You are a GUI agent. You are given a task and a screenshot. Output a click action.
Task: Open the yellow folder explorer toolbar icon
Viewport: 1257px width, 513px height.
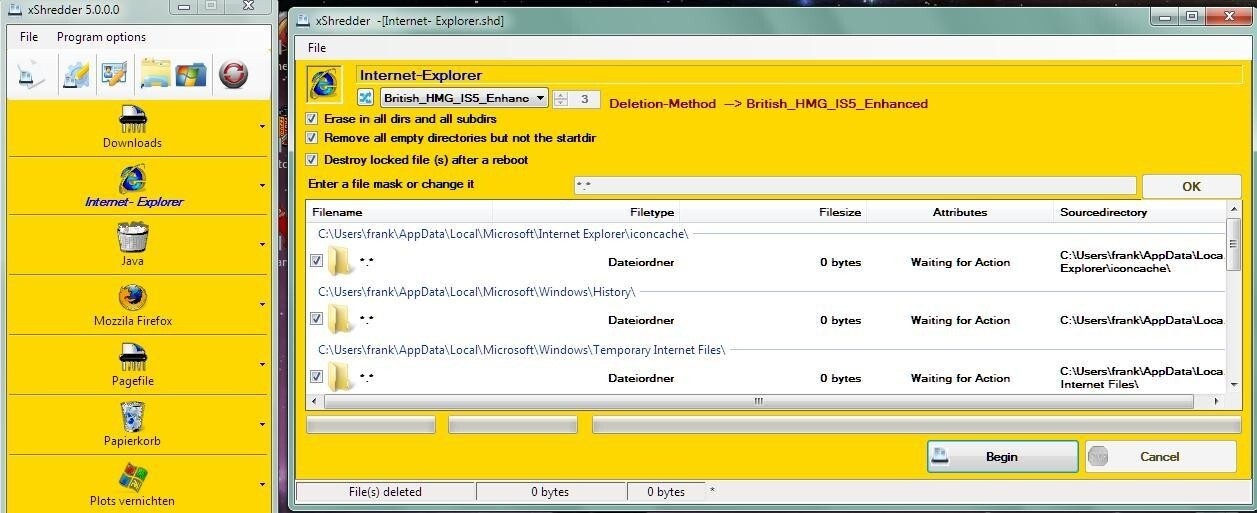tap(155, 73)
